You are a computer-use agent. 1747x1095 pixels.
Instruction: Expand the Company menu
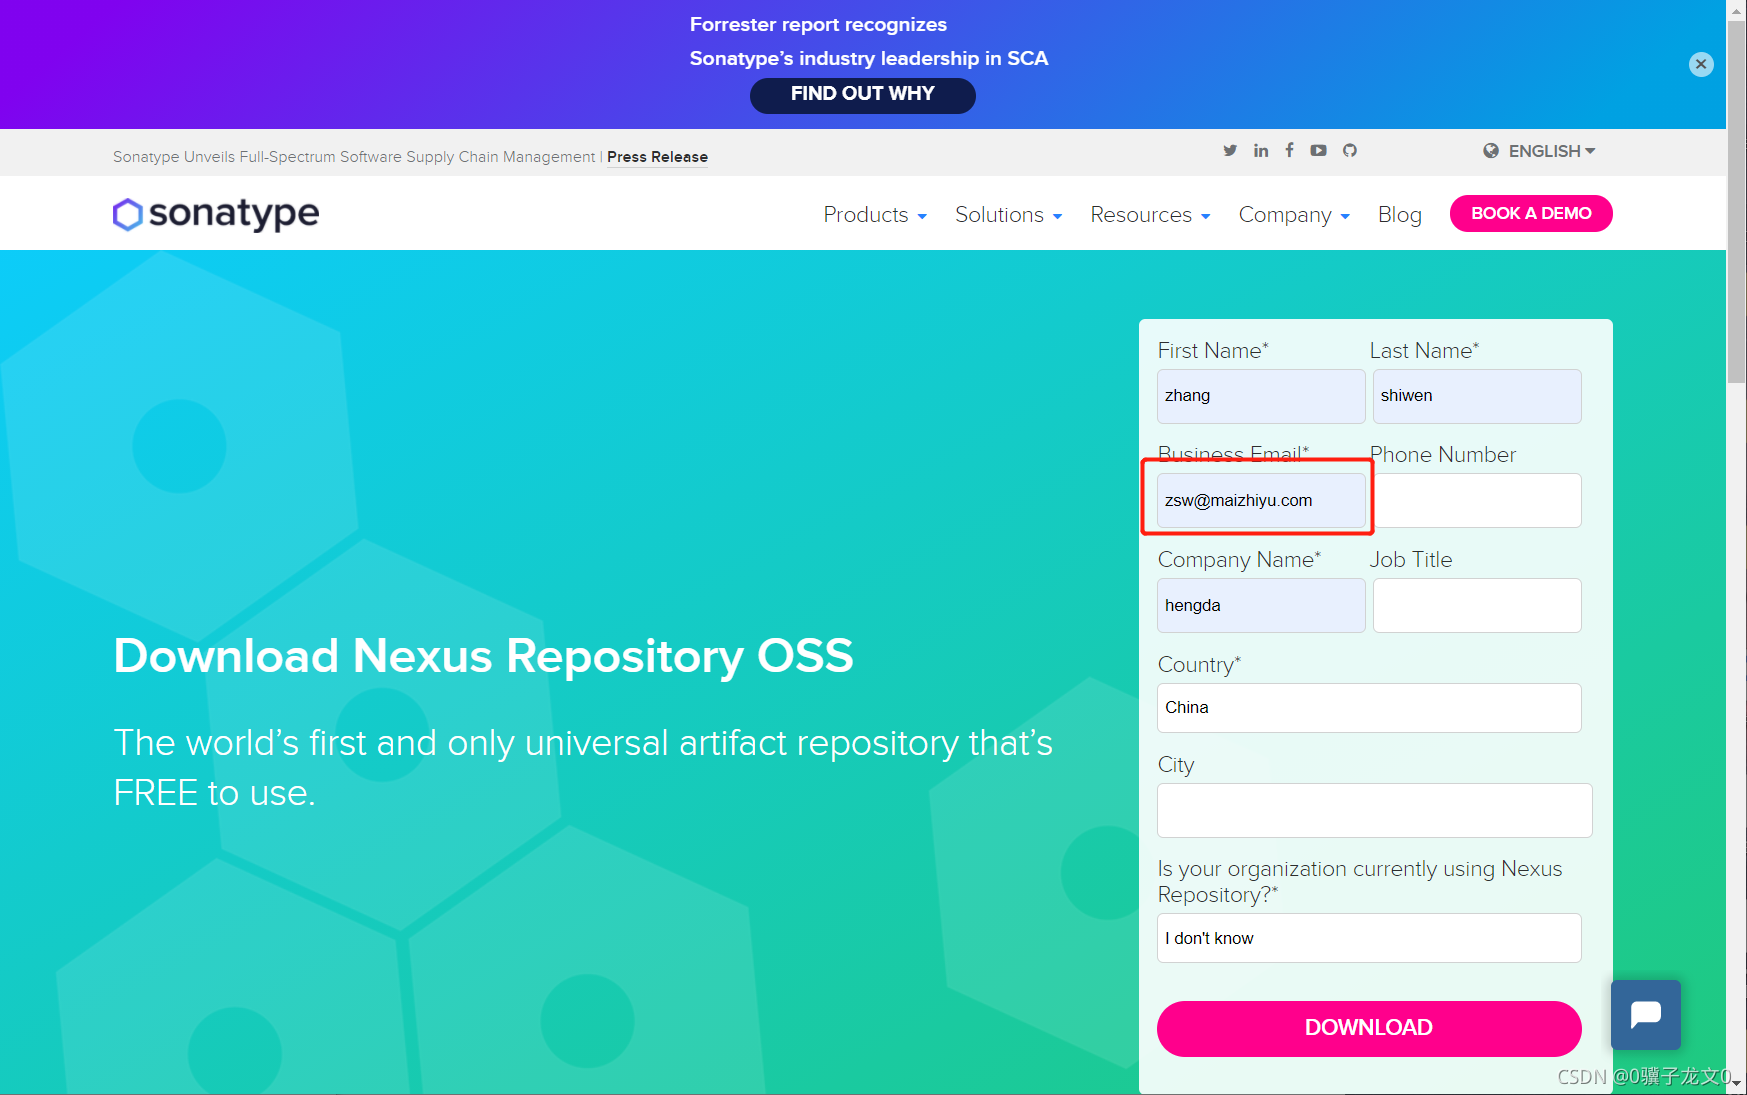1294,215
